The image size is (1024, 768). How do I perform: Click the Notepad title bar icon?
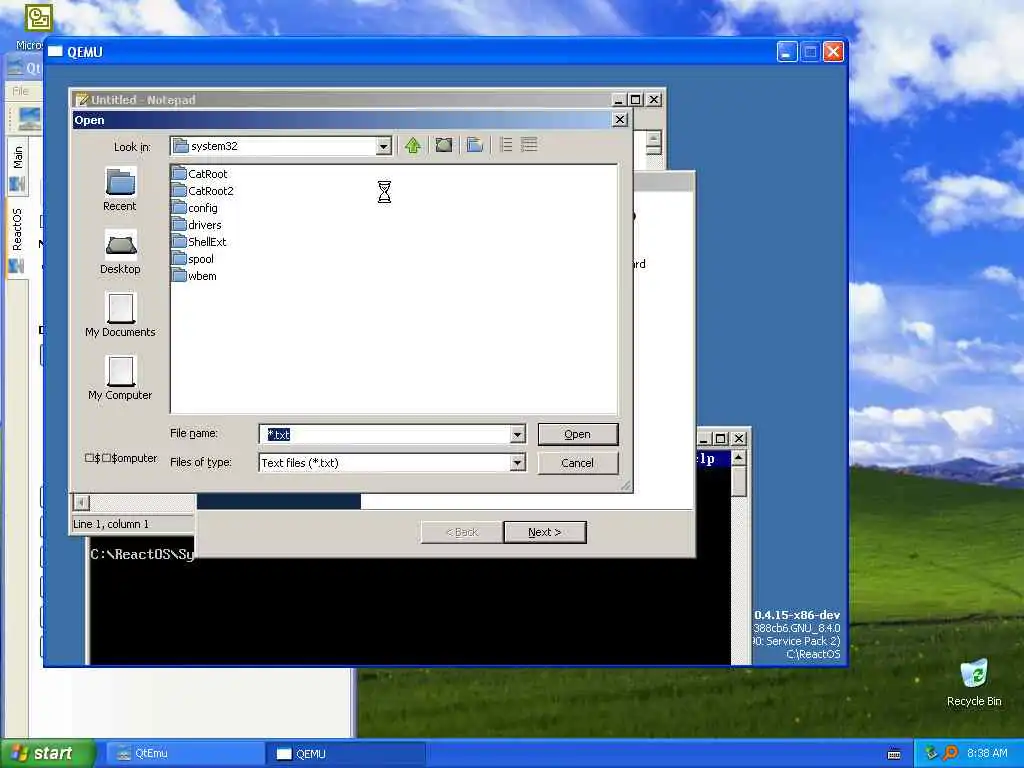coord(82,100)
